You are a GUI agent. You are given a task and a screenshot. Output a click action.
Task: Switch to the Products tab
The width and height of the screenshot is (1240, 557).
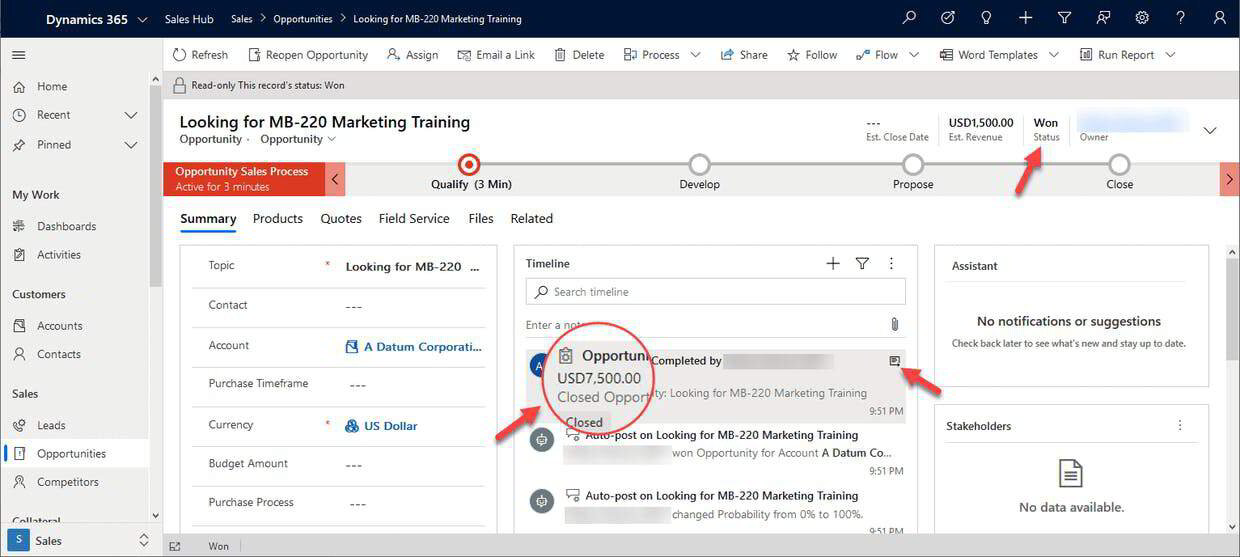tap(278, 218)
